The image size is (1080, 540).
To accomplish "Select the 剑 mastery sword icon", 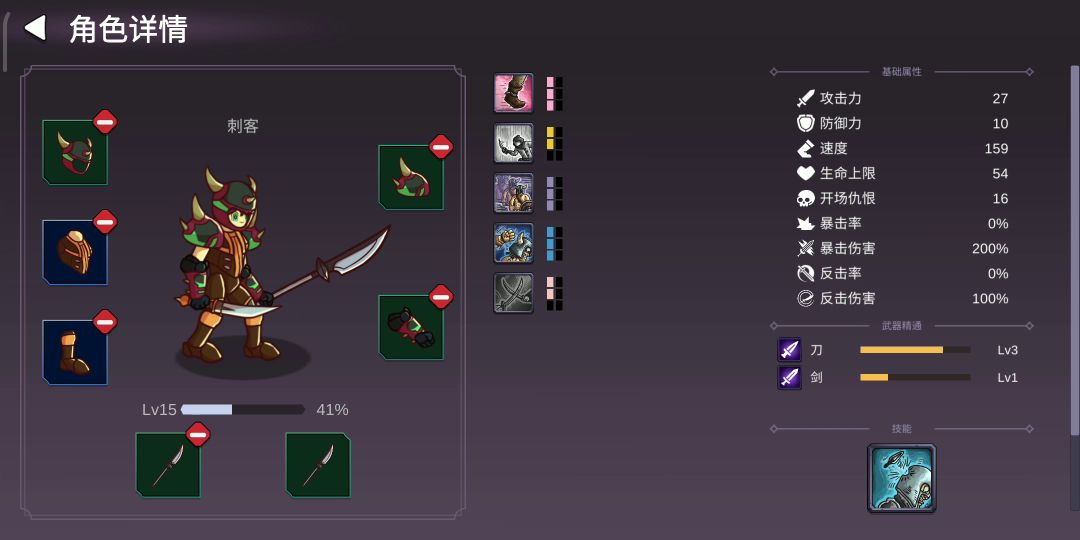I will click(789, 377).
